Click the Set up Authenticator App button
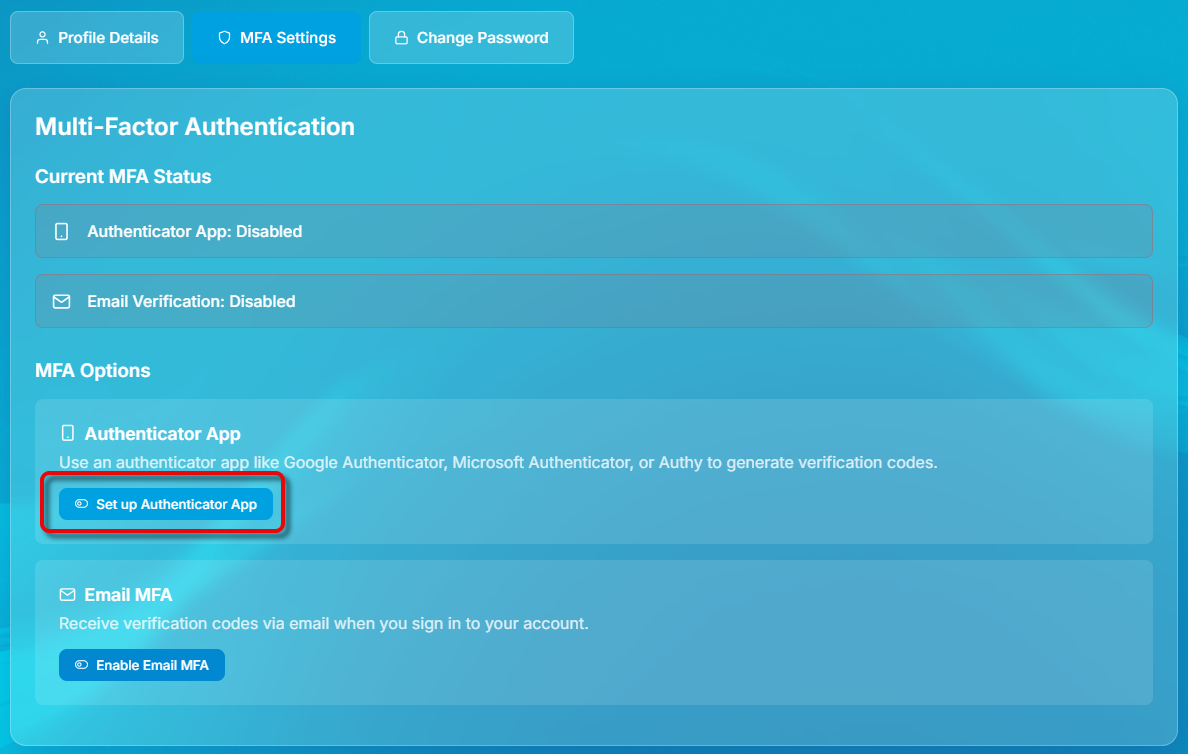Viewport: 1188px width, 754px height. pos(165,504)
